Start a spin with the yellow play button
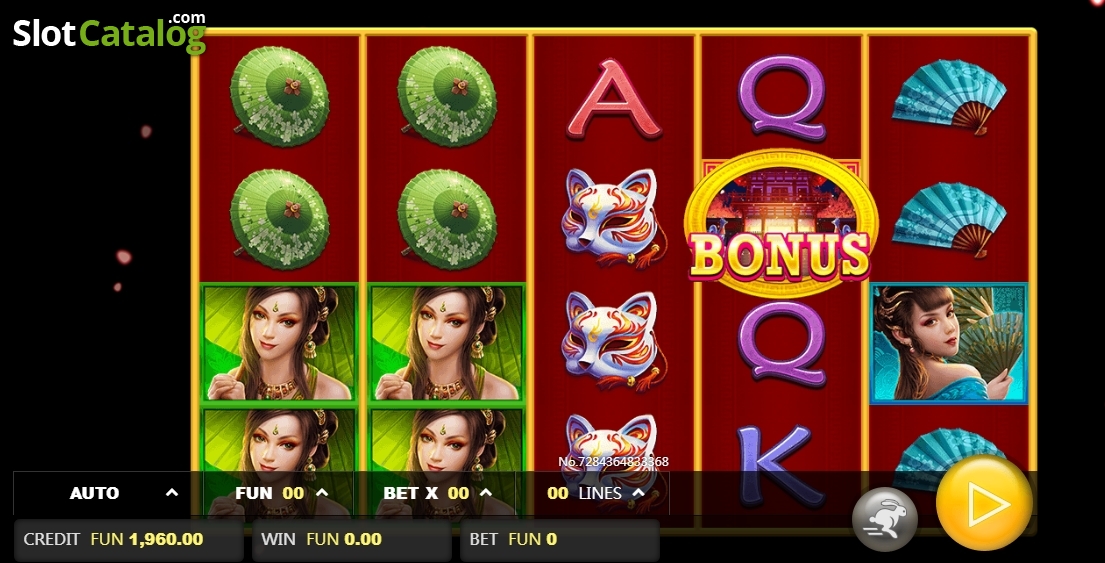The width and height of the screenshot is (1105, 563). pyautogui.click(x=984, y=503)
